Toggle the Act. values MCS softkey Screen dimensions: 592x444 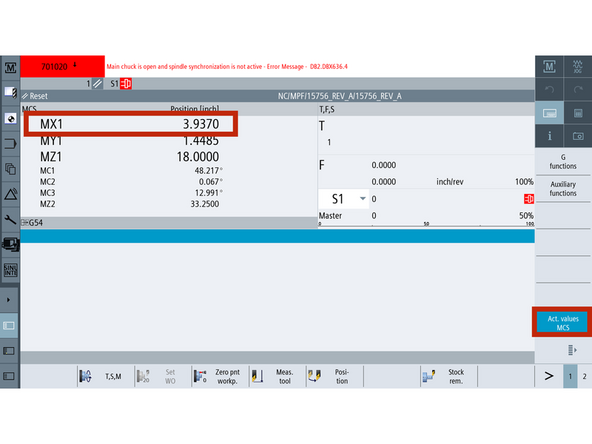pos(563,323)
